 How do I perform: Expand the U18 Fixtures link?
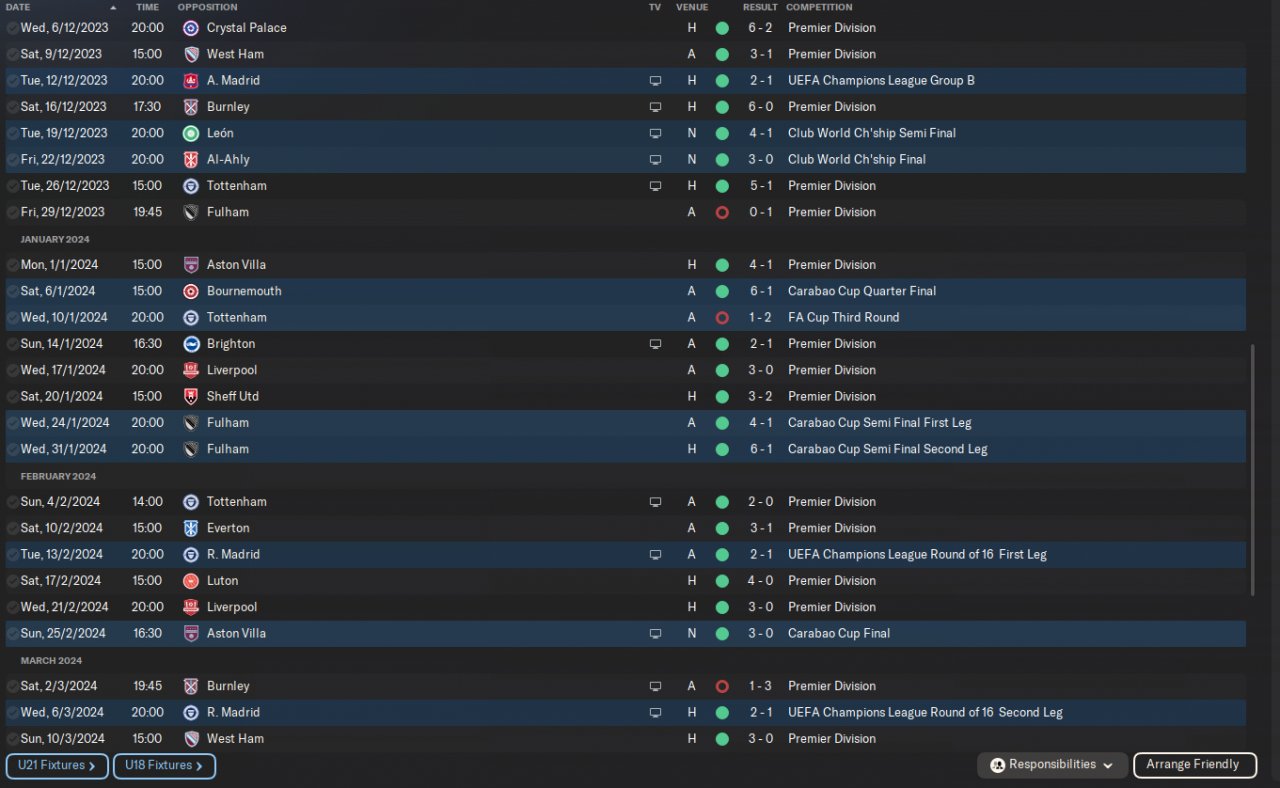coord(164,766)
